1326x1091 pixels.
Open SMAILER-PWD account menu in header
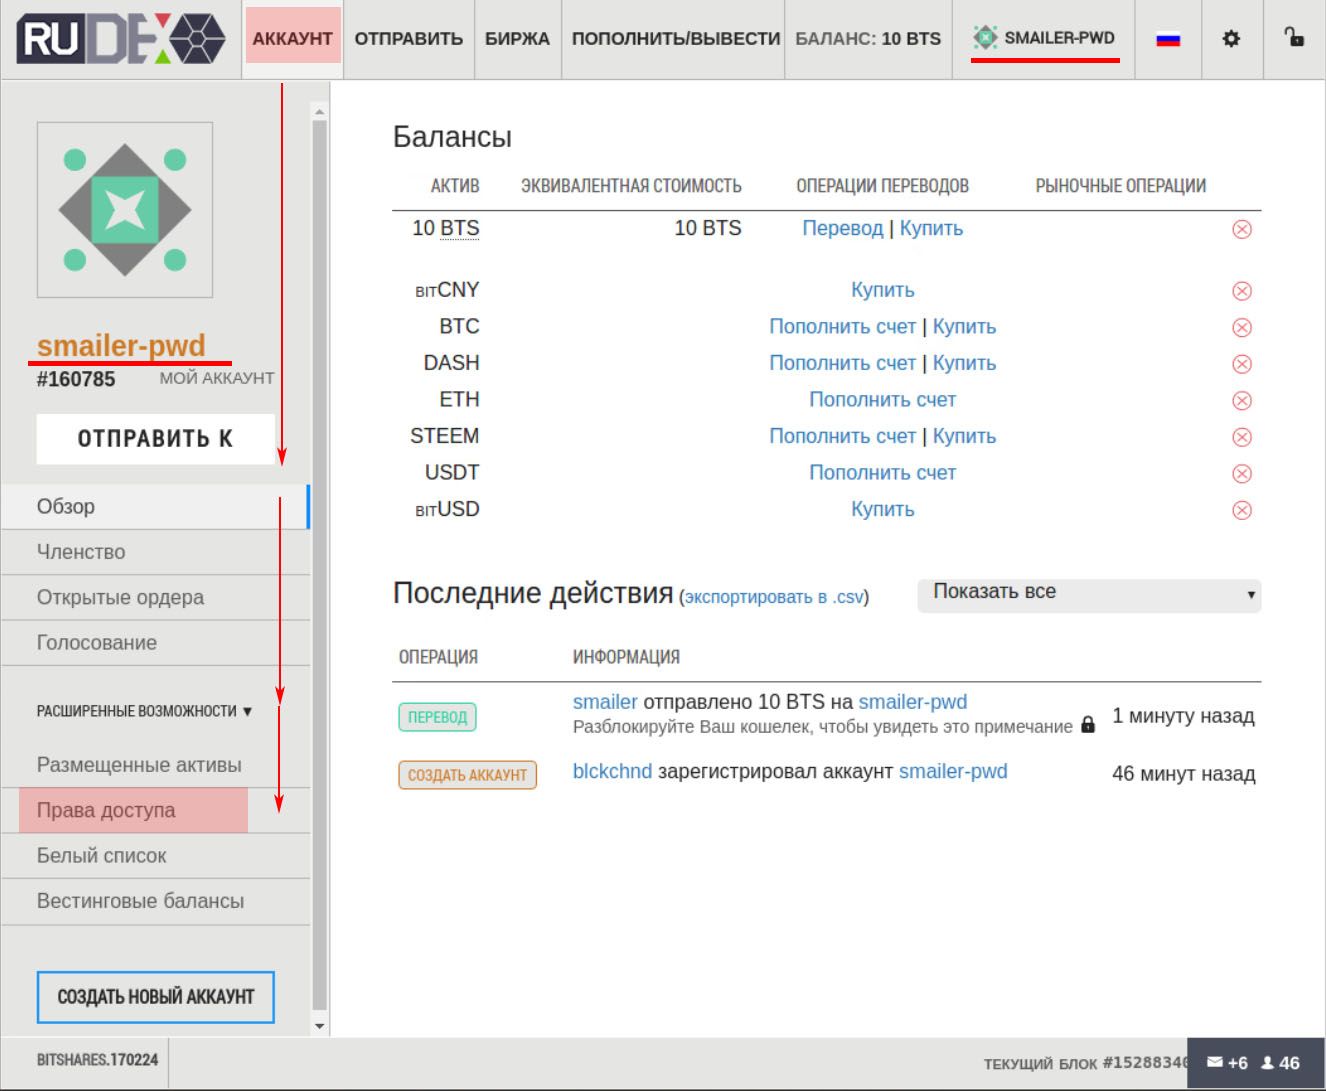click(x=1045, y=38)
